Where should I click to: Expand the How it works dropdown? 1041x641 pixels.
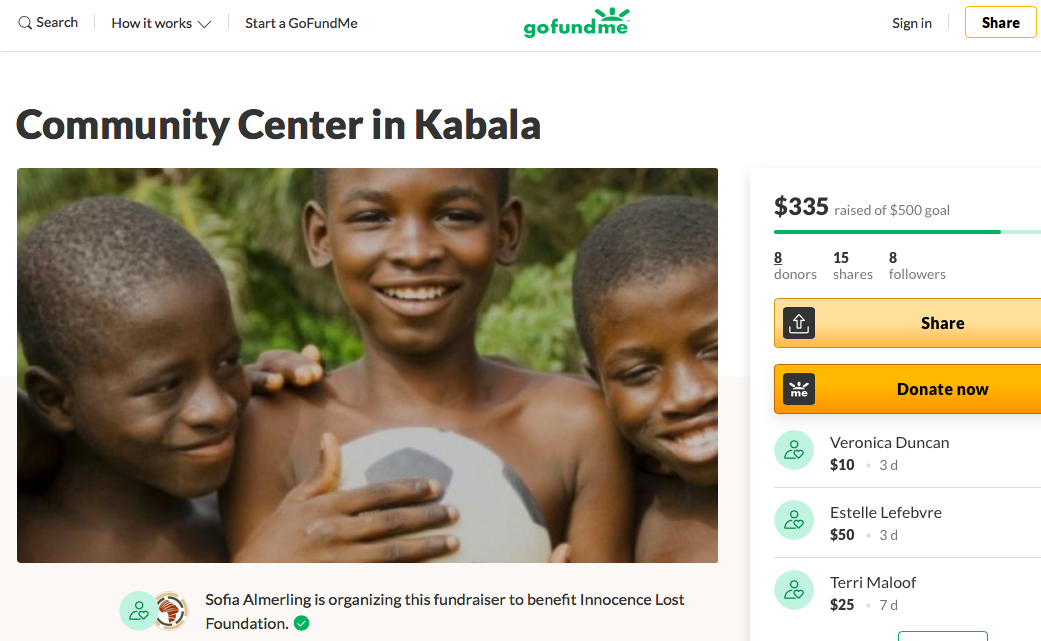pos(161,23)
